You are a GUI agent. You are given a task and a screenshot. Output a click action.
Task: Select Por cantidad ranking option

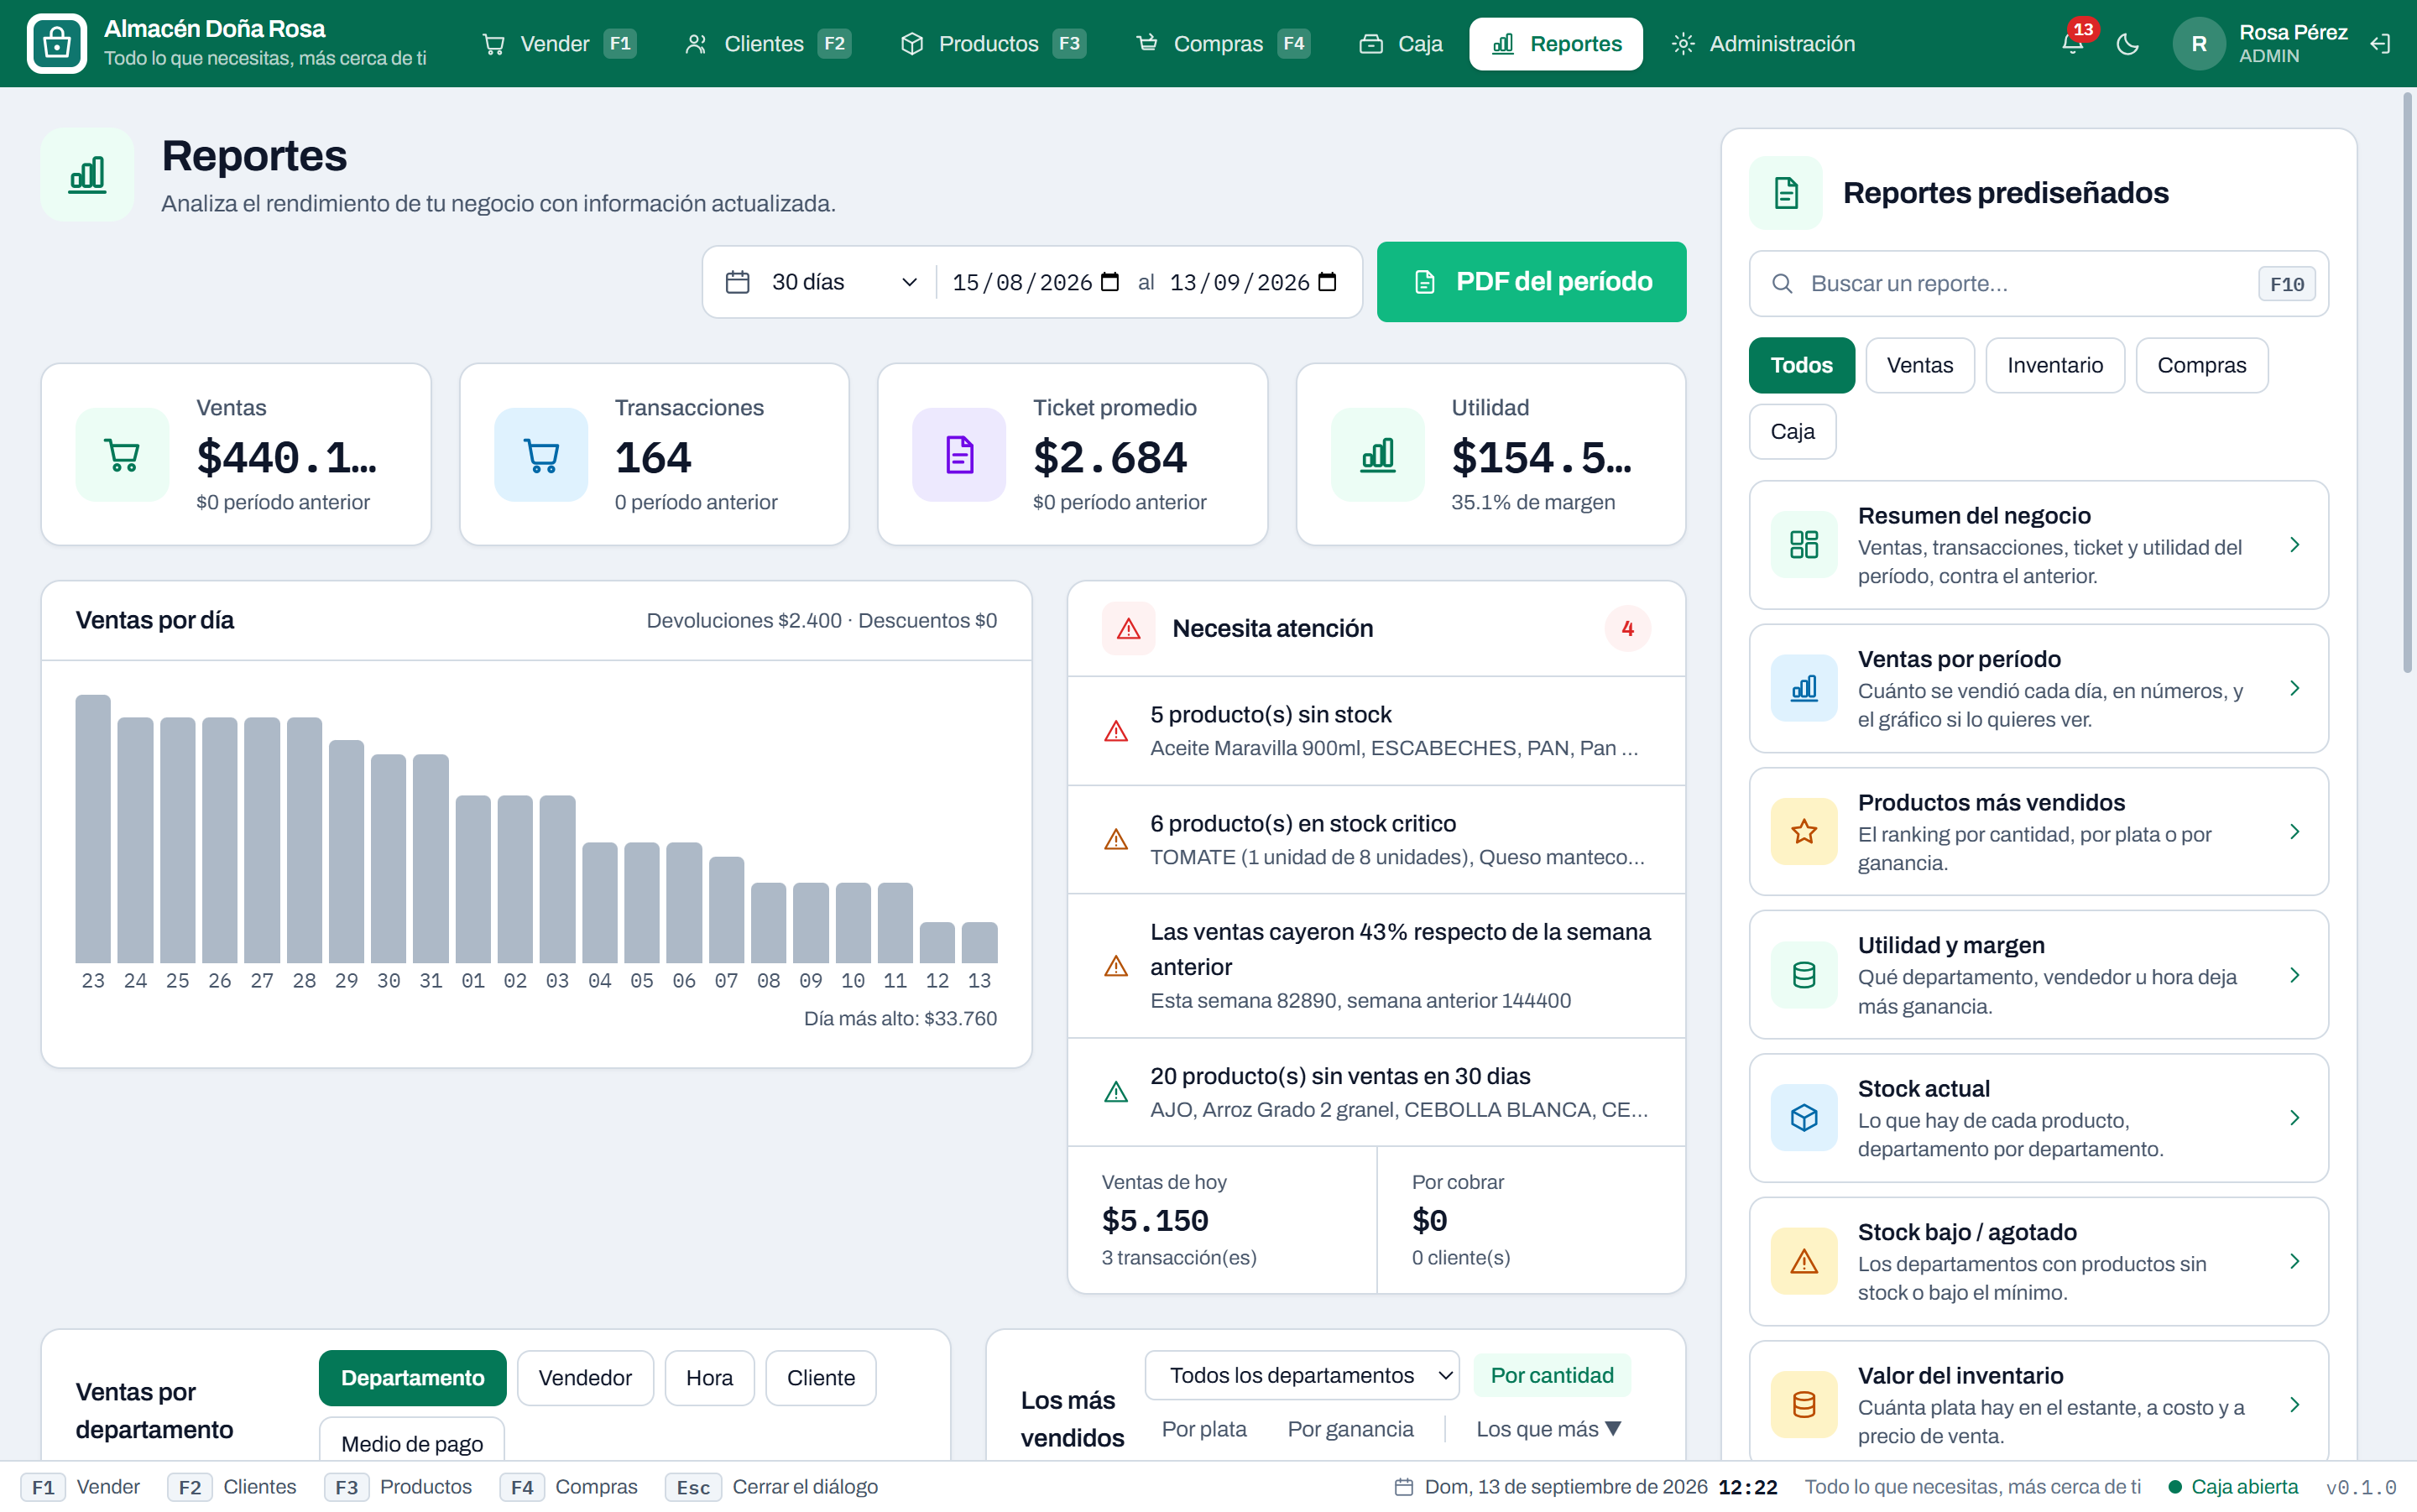pos(1552,1376)
